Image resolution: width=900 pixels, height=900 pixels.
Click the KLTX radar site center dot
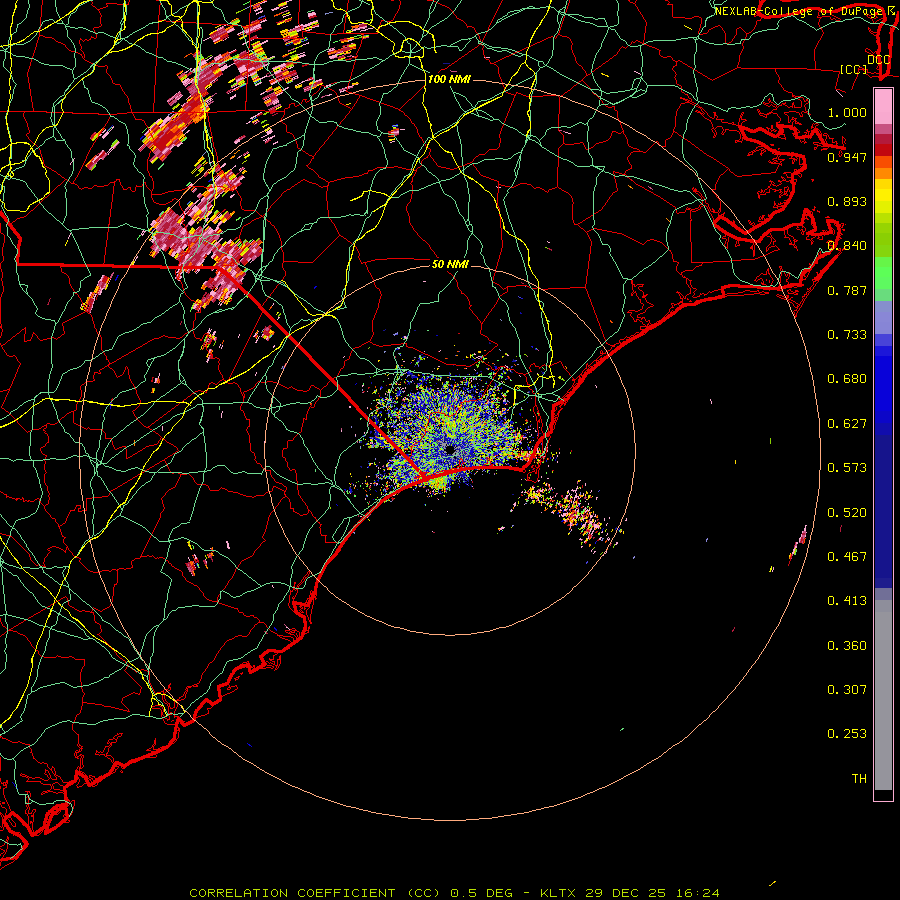click(450, 450)
